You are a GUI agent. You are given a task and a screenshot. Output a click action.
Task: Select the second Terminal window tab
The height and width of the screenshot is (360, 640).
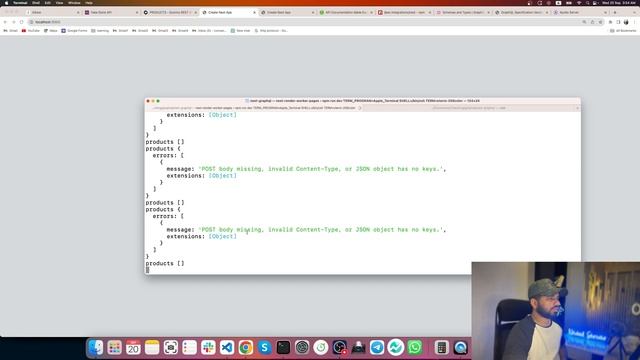469,108
